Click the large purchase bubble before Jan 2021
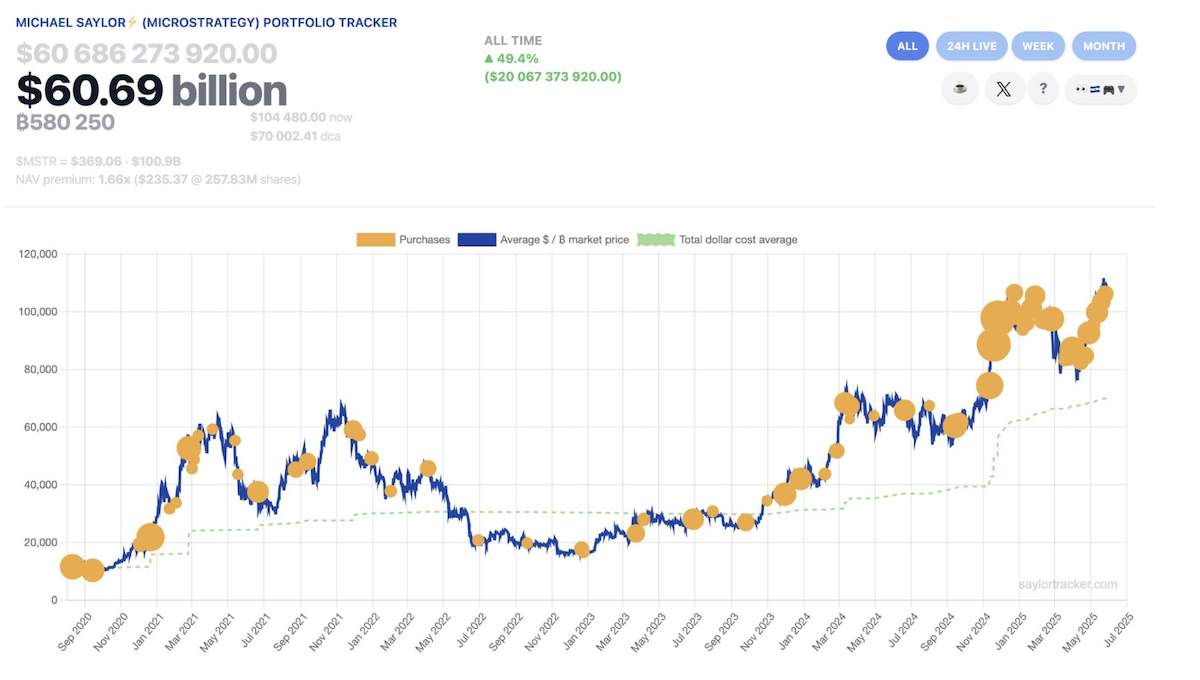 pyautogui.click(x=149, y=538)
